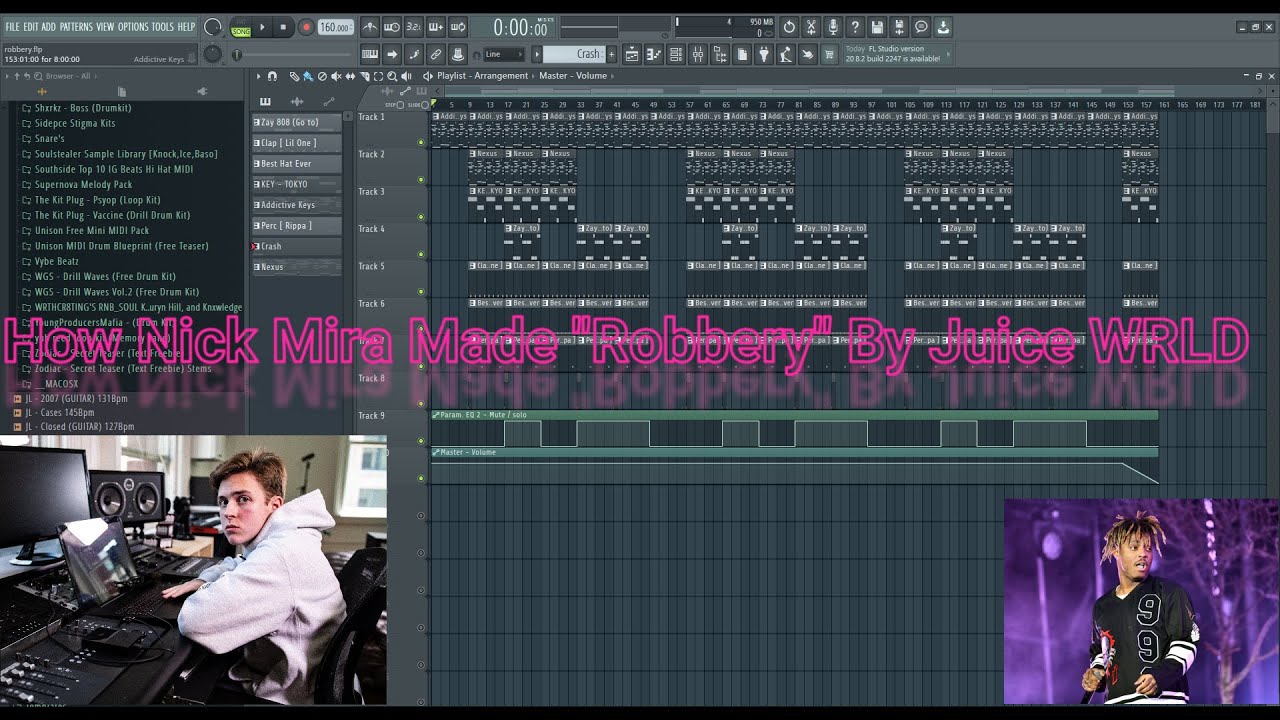Open the EDIT menu

31,27
